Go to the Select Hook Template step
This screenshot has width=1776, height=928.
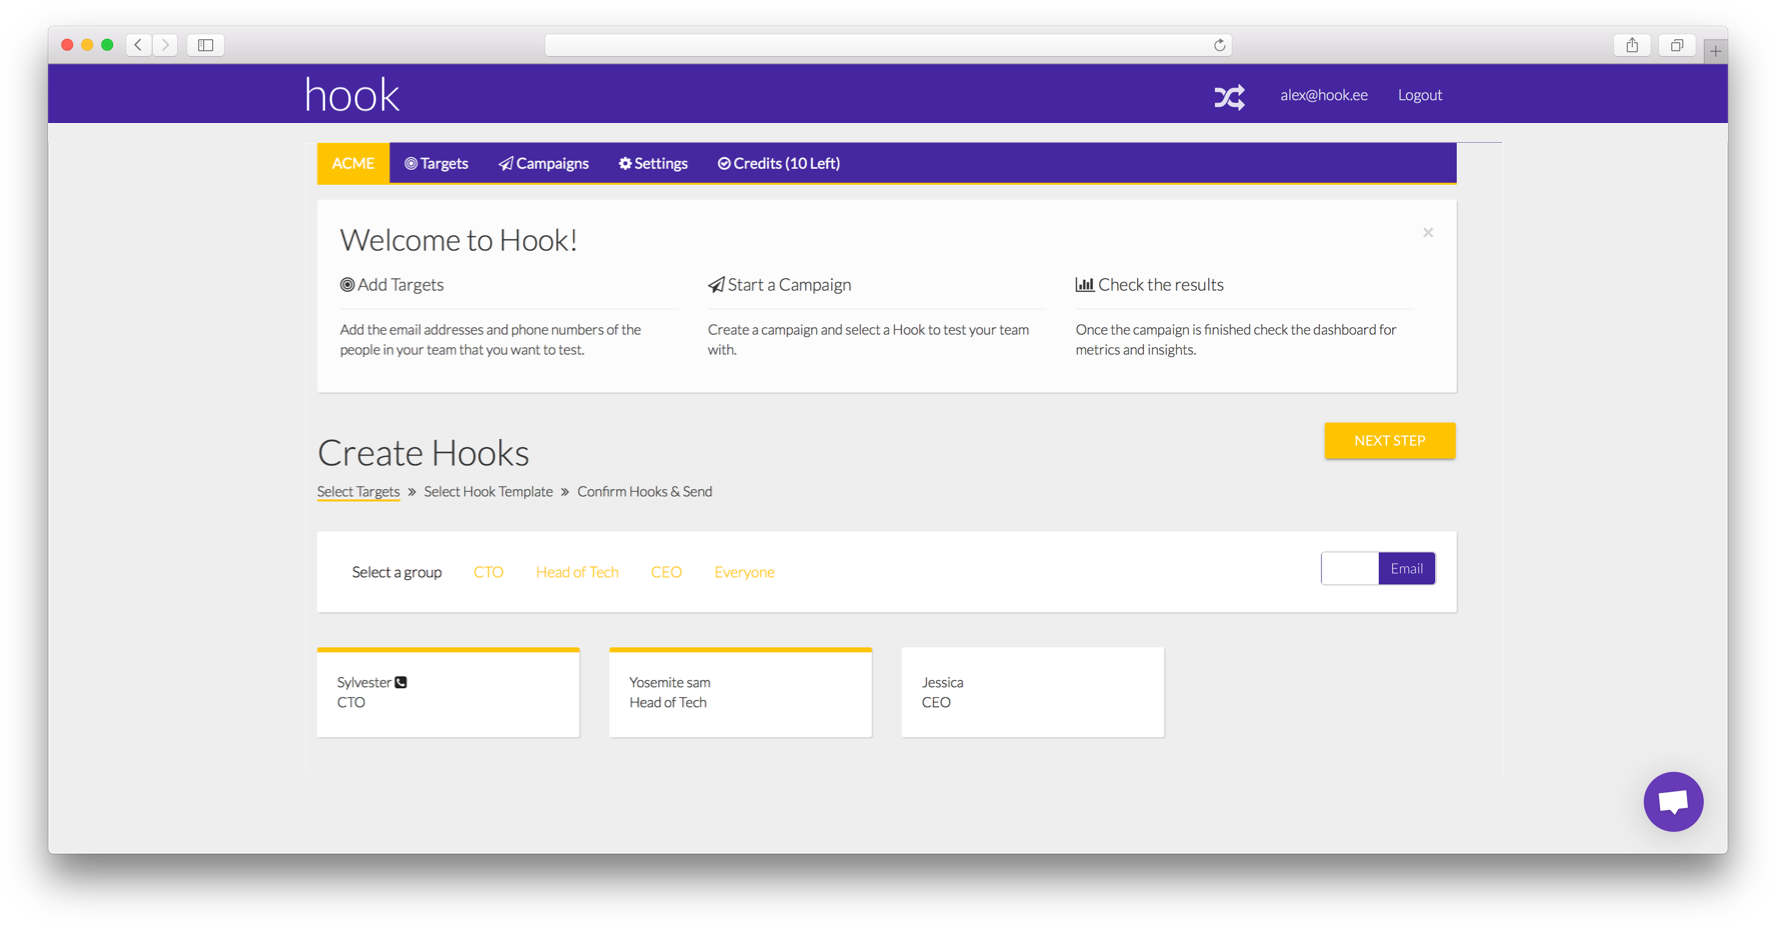488,491
